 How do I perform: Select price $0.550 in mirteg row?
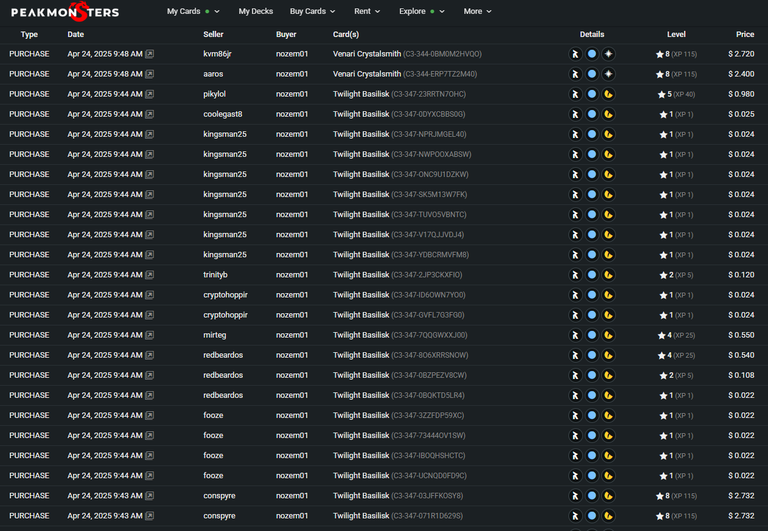pos(741,335)
